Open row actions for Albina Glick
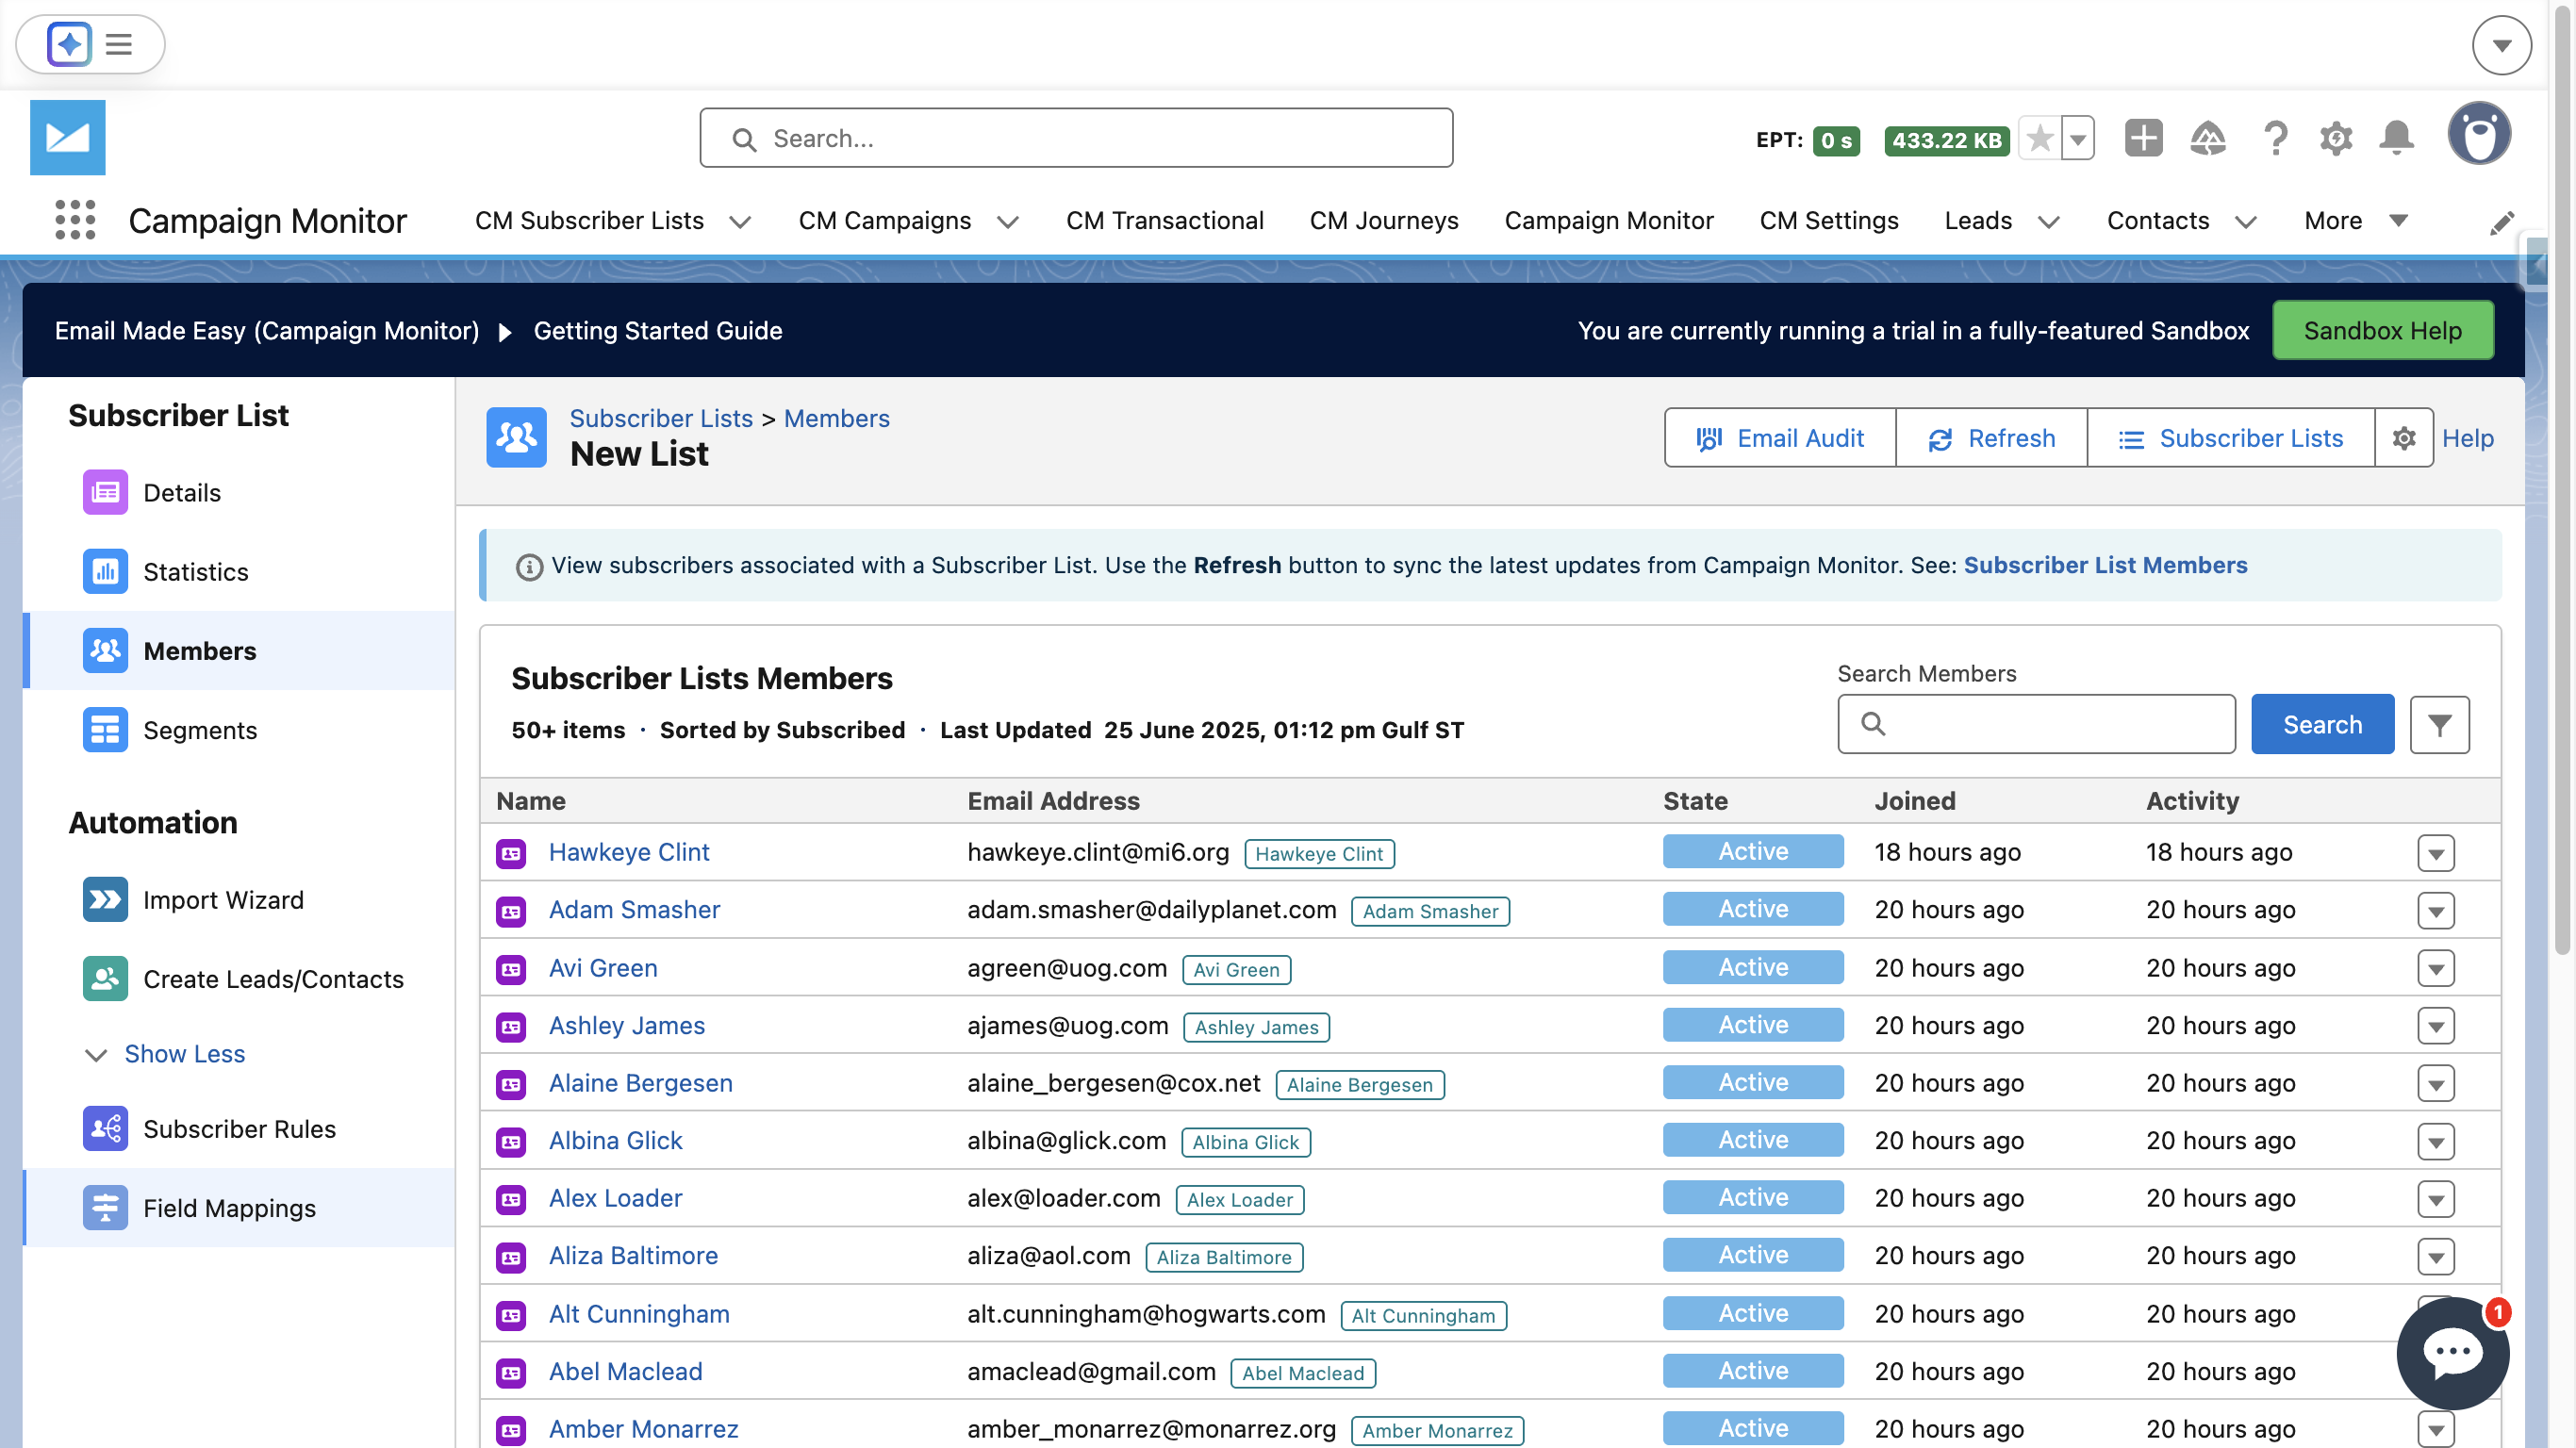The width and height of the screenshot is (2576, 1448). (2435, 1141)
